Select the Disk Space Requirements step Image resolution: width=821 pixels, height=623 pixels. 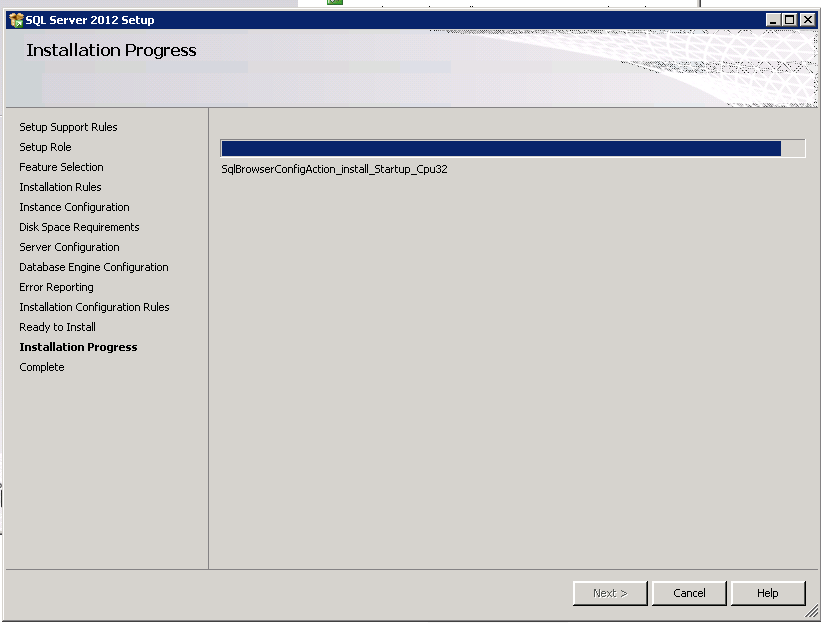point(79,227)
